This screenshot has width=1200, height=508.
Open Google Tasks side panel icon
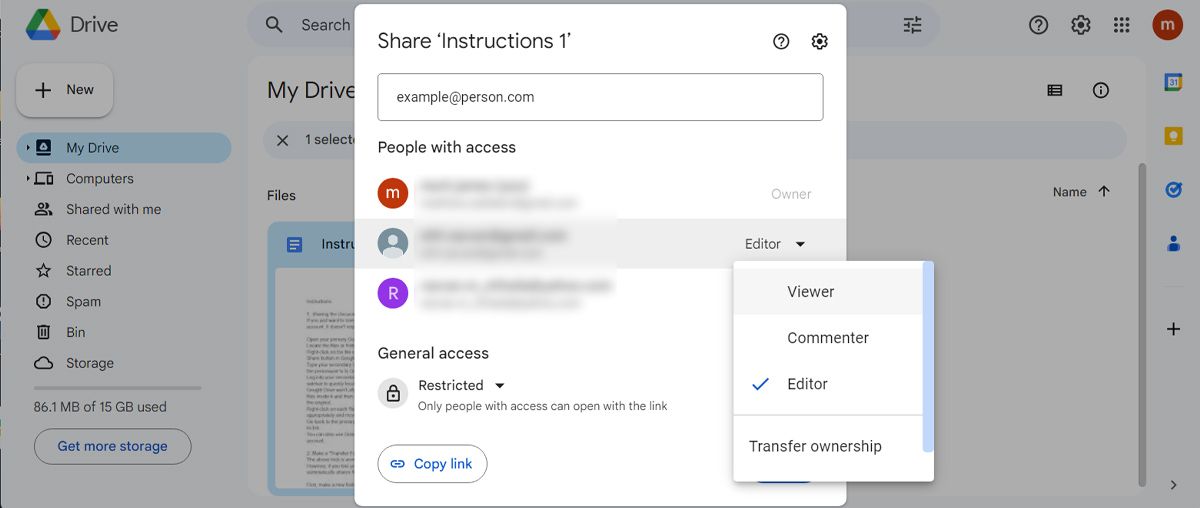point(1173,189)
